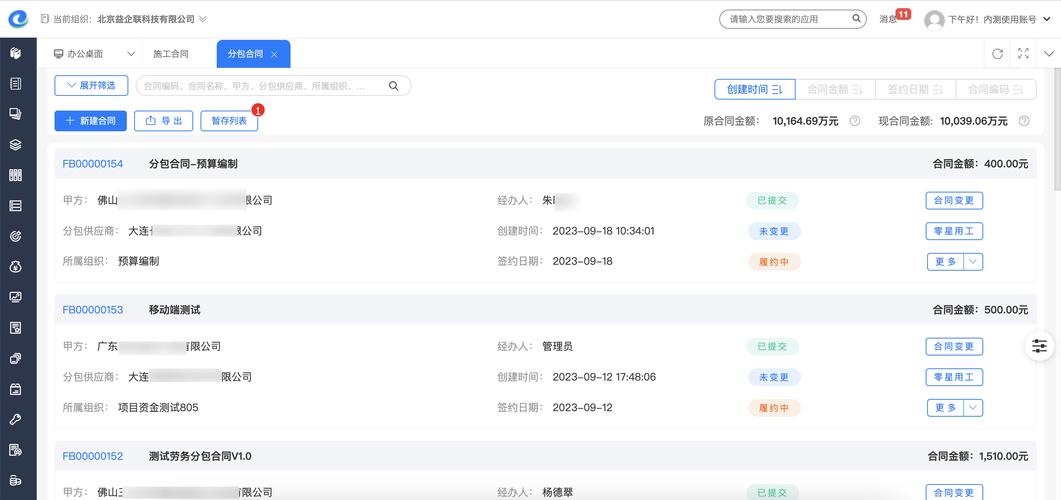Sort list by 创建时间
Viewport: 1061px width, 500px height.
pyautogui.click(x=755, y=89)
